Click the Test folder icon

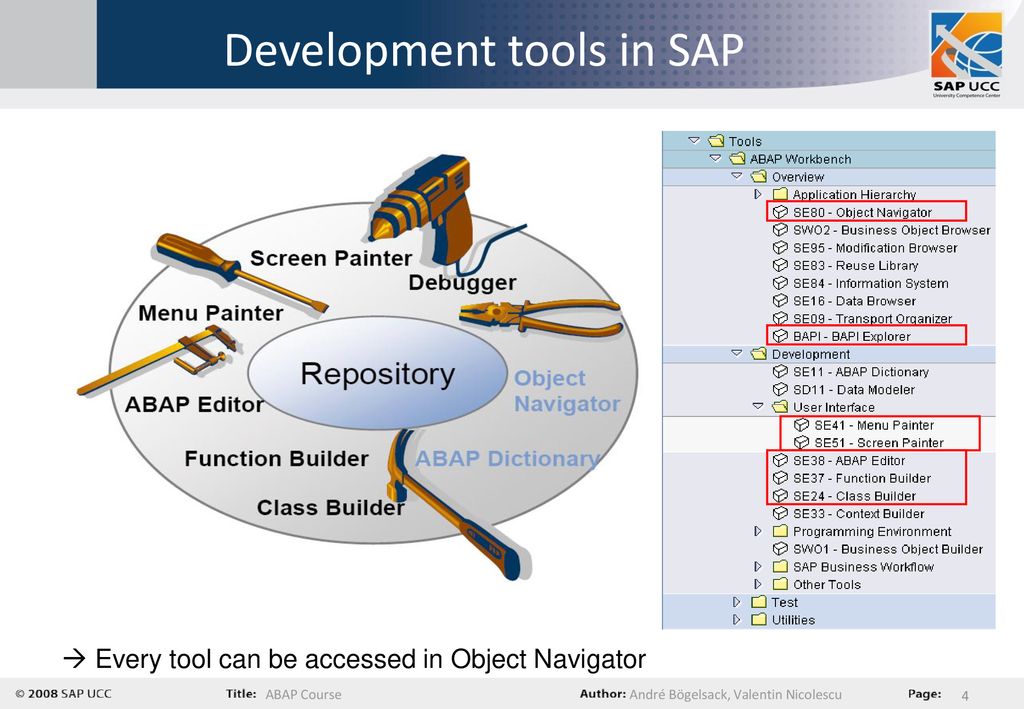759,602
